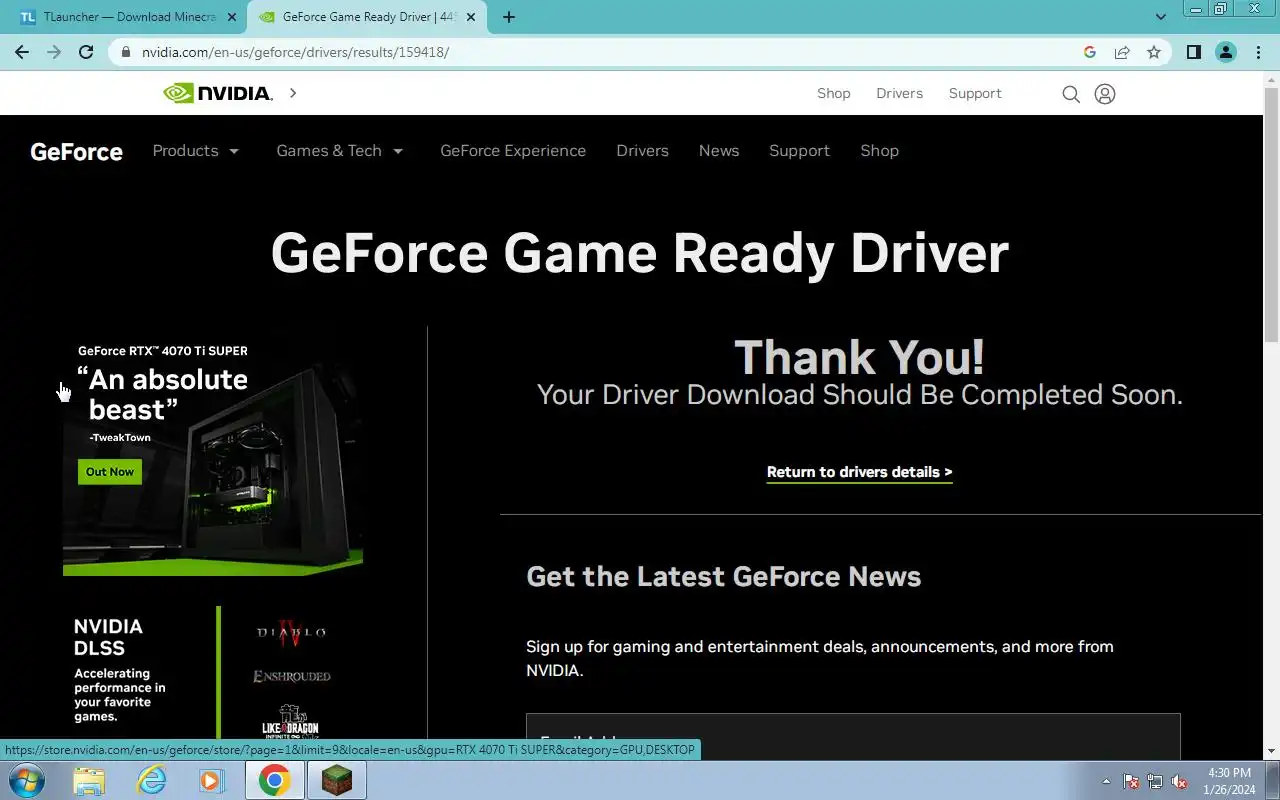The width and height of the screenshot is (1280, 800).
Task: Click scrollbar up arrow
Action: [1272, 79]
